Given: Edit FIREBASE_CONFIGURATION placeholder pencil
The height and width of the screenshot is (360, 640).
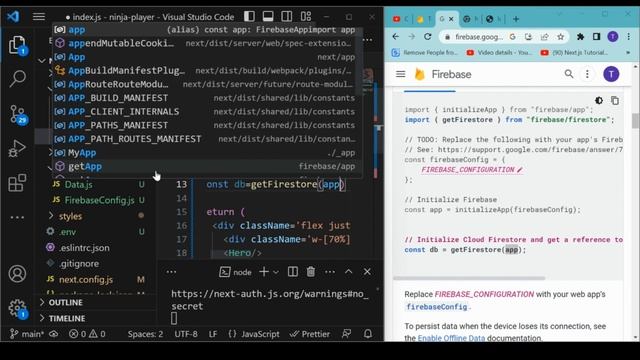Looking at the screenshot, I should coord(520,170).
